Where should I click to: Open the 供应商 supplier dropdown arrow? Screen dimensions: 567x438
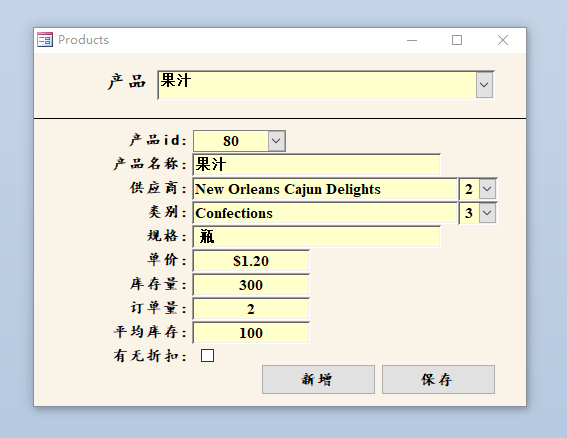point(487,189)
